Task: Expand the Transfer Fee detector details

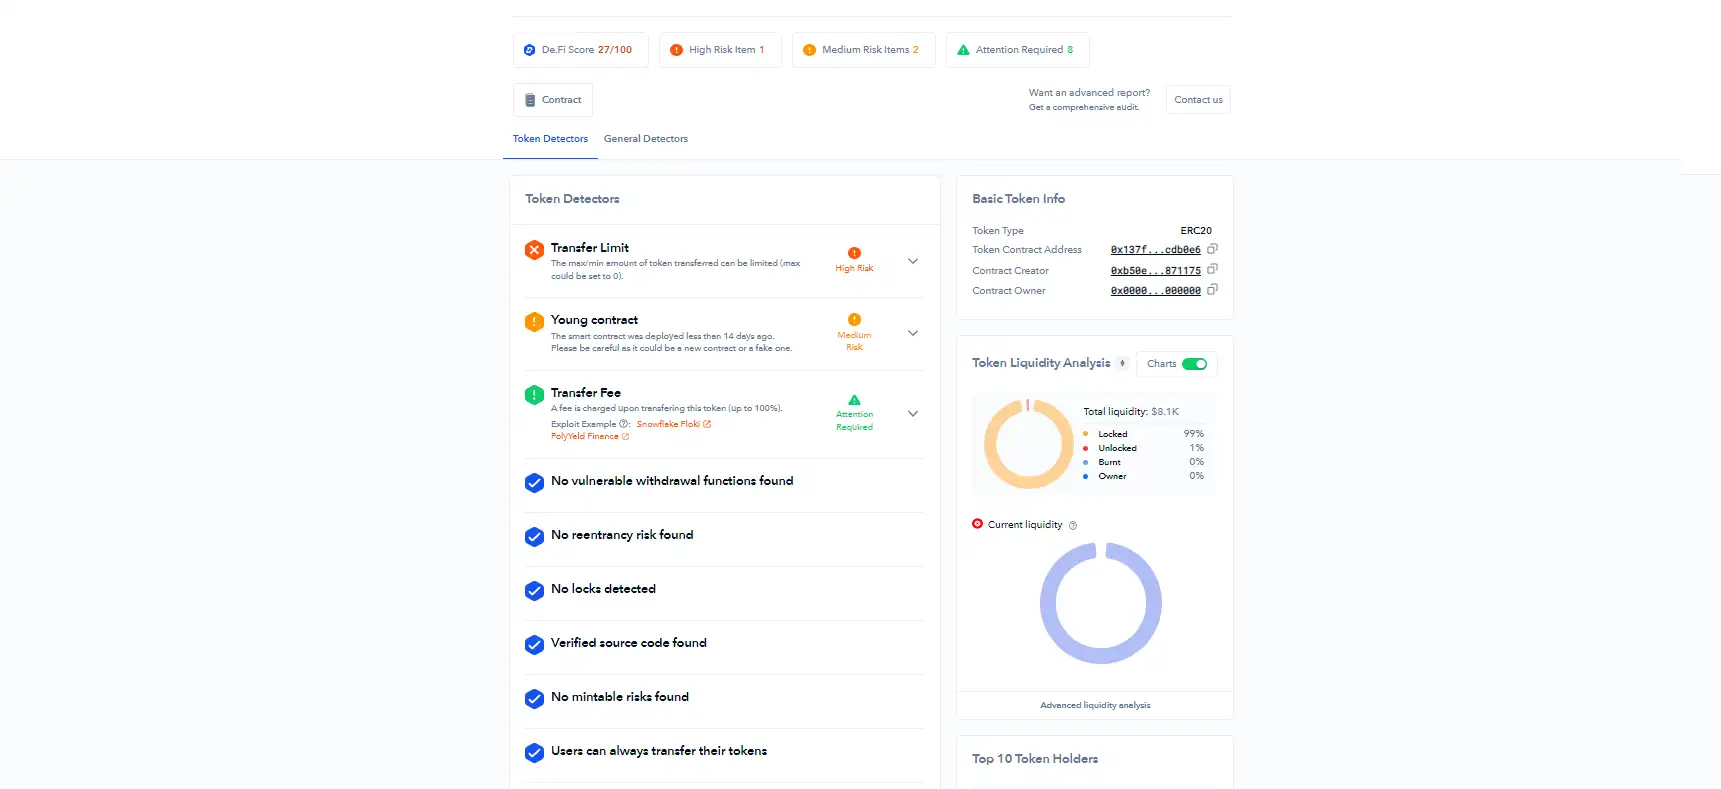Action: tap(913, 413)
